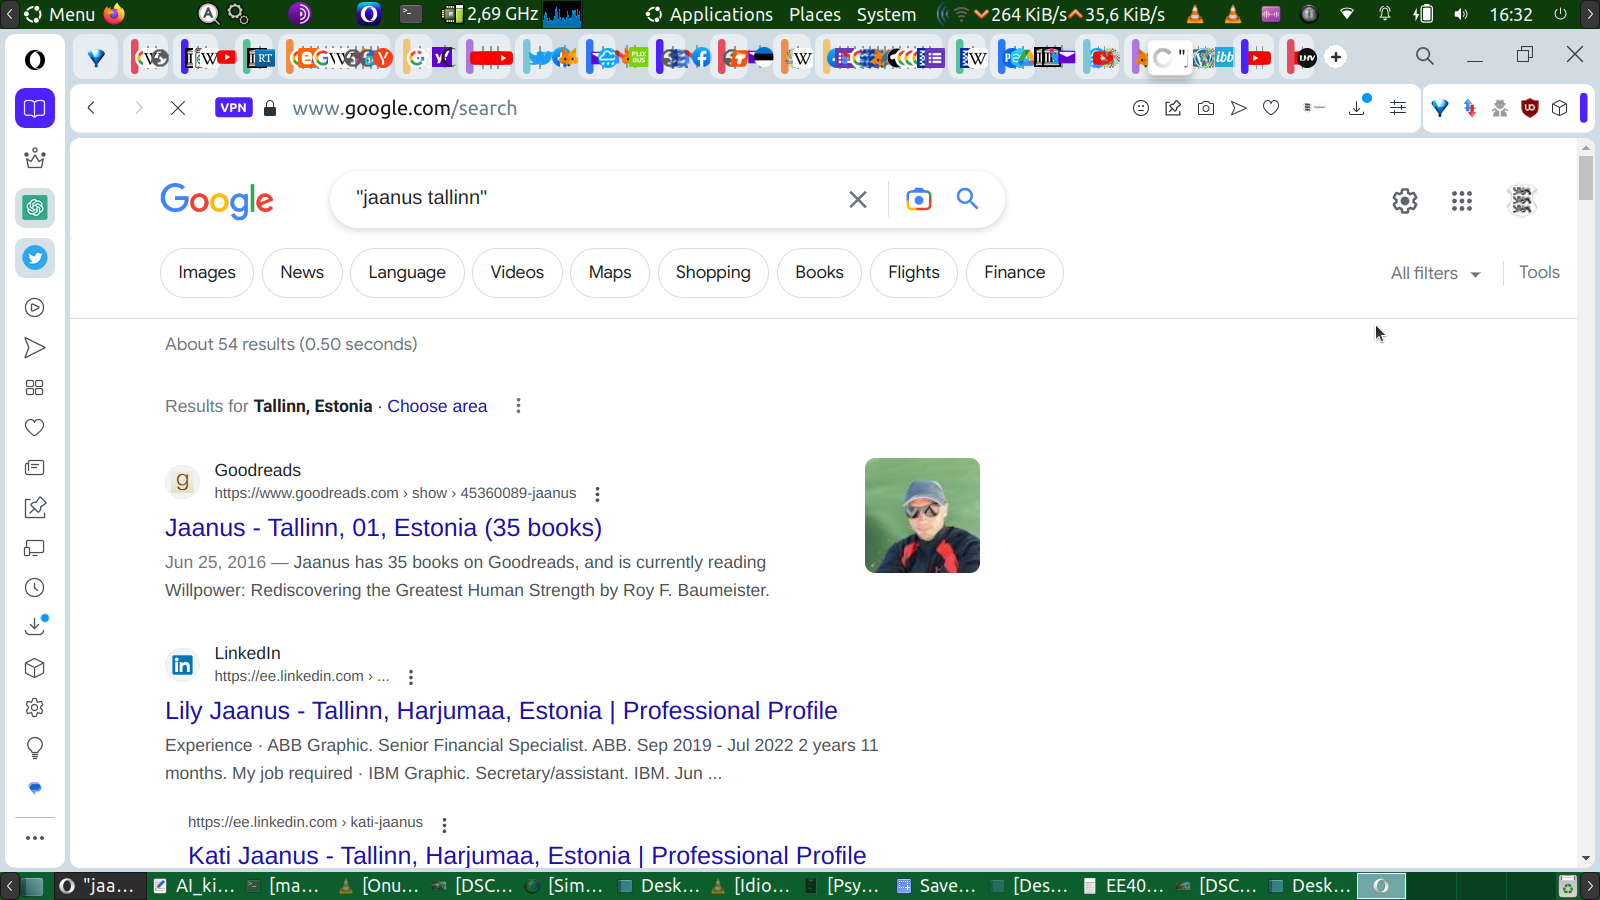Screen dimensions: 1600x900
Task: Select the Books filter chip
Action: [819, 273]
